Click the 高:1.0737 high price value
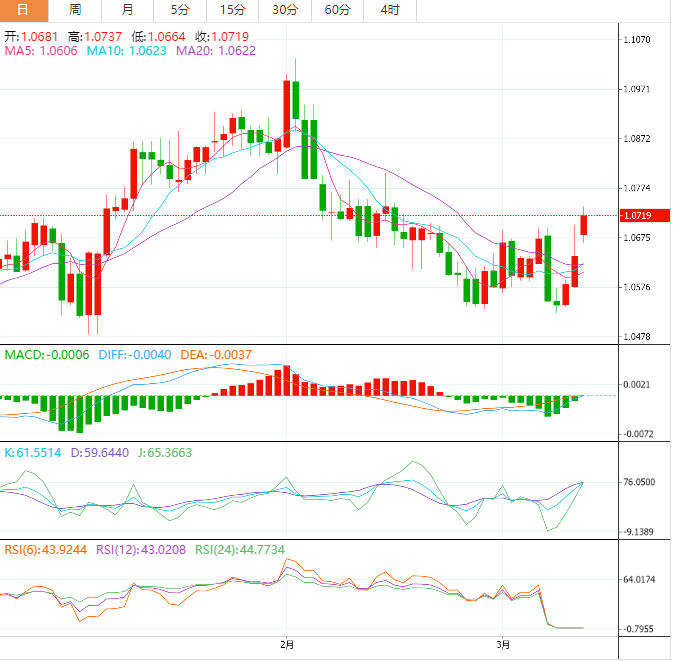 pos(95,37)
